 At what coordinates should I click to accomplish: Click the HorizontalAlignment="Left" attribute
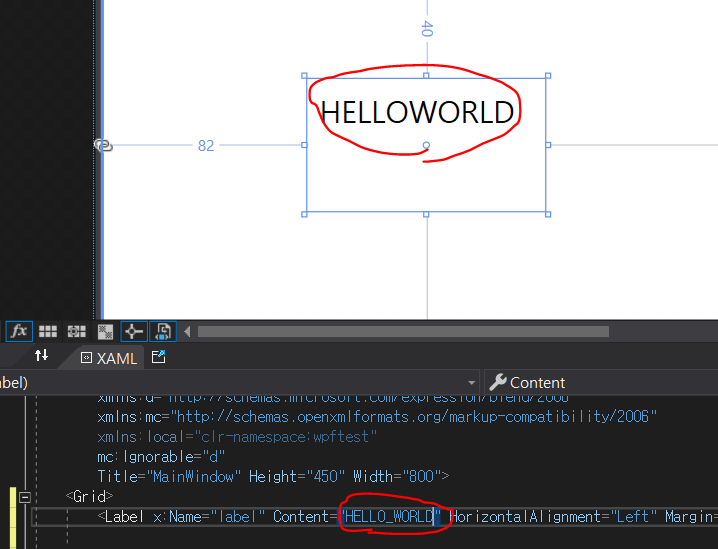point(553,517)
